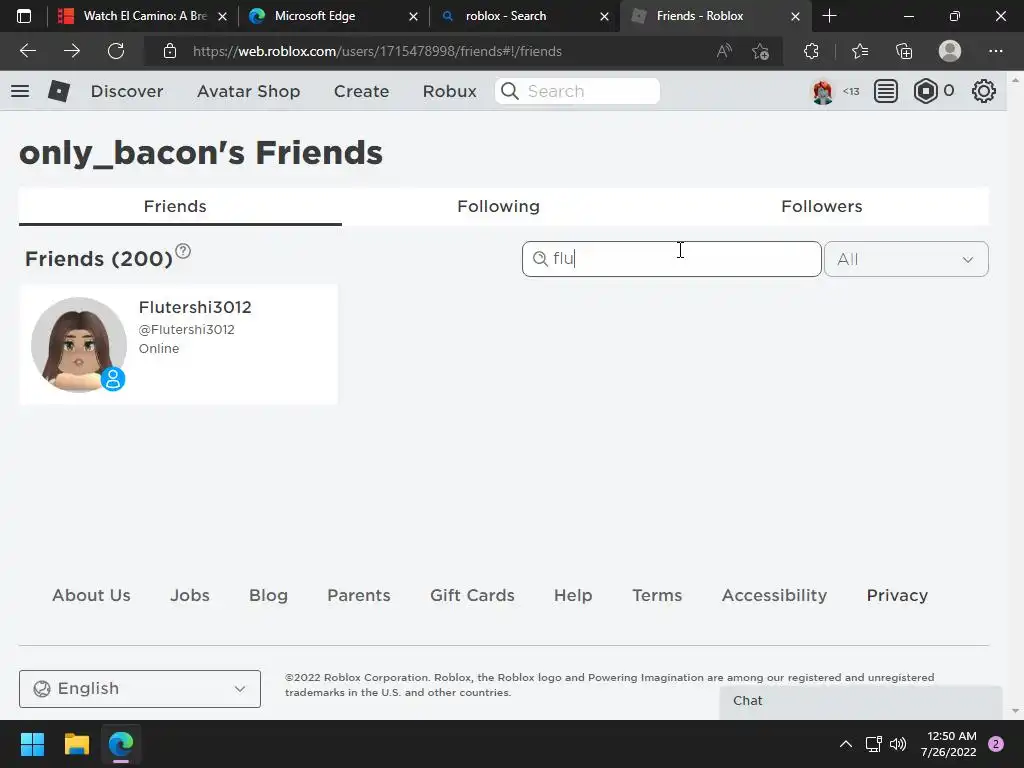This screenshot has height=768, width=1024.
Task: Open the Edge profile icon
Action: click(x=950, y=51)
